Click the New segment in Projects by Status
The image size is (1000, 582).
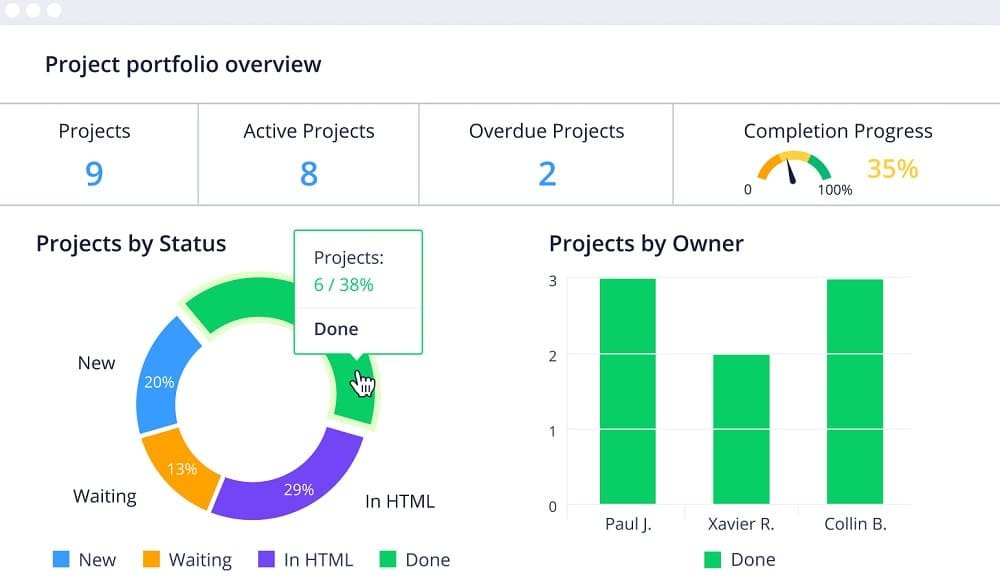click(160, 380)
